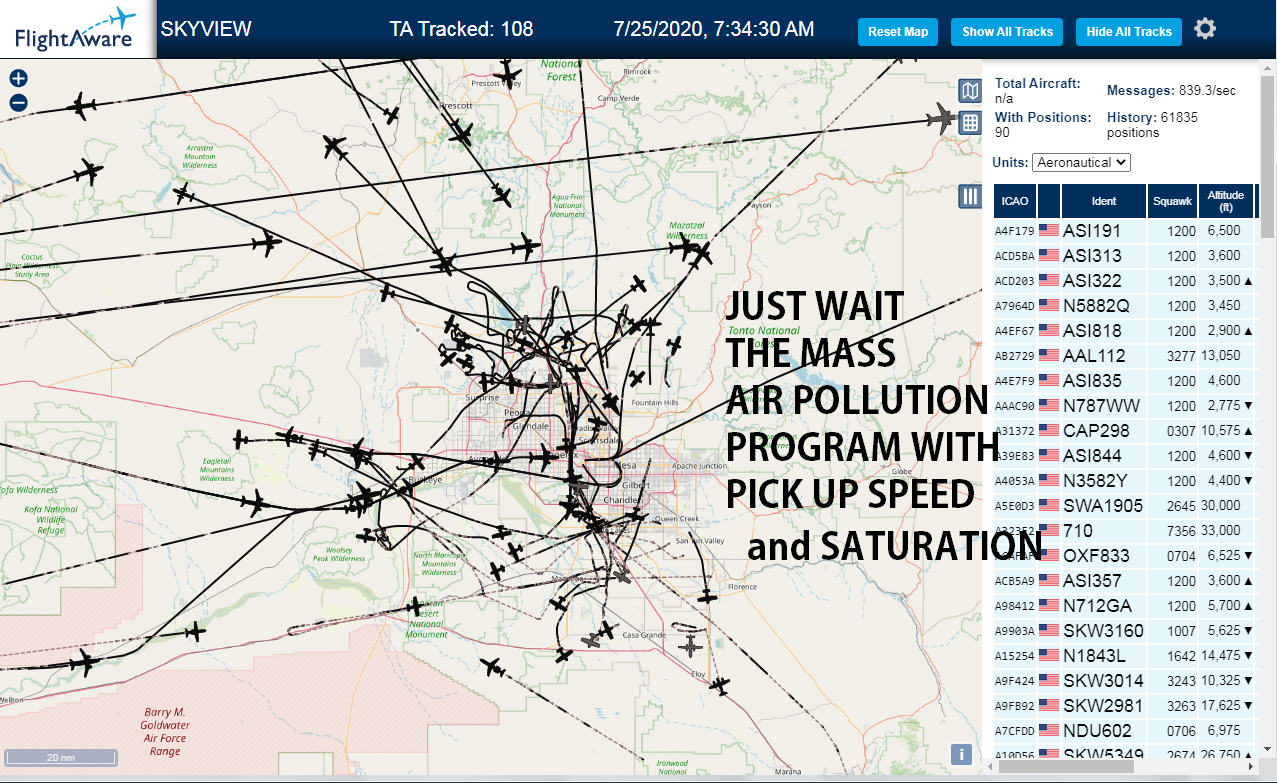Select flight NDU602 in the table
The height and width of the screenshot is (783, 1277).
[1097, 731]
